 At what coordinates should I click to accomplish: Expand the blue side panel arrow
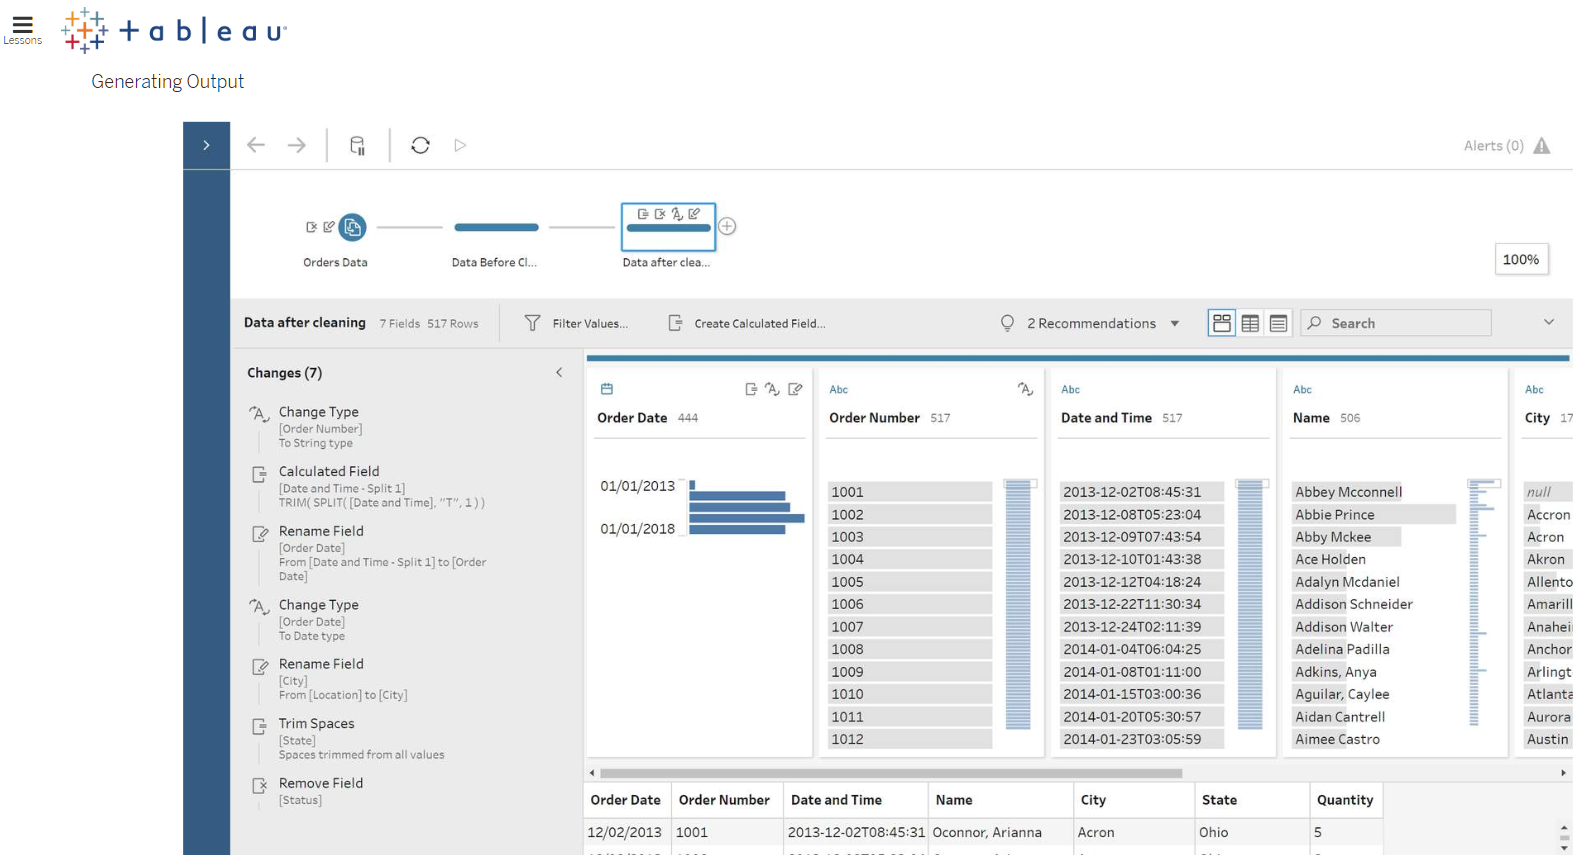point(207,145)
